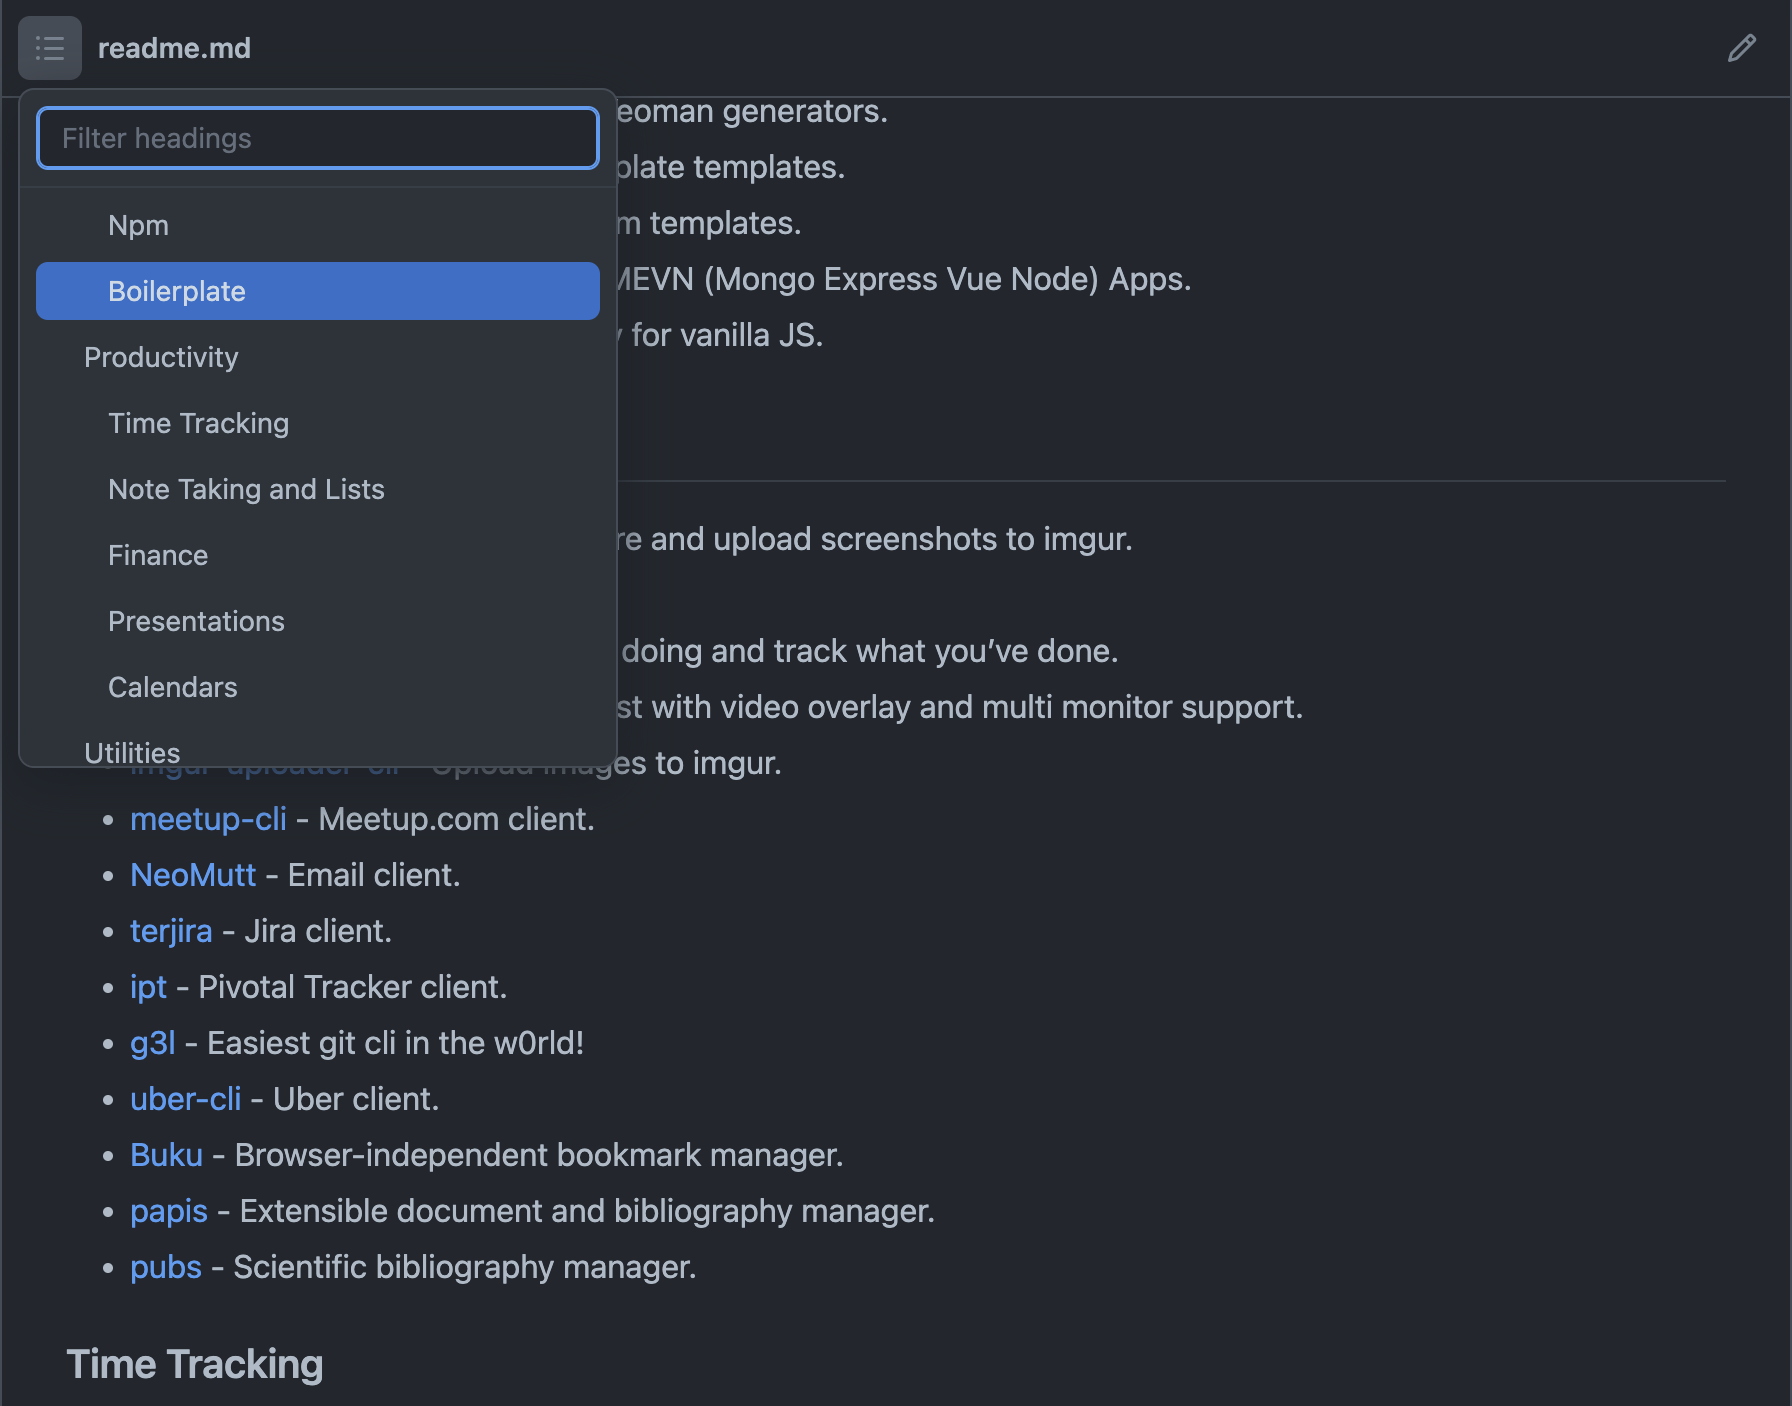Select Time Tracking from the headings list
1792x1406 pixels.
198,423
